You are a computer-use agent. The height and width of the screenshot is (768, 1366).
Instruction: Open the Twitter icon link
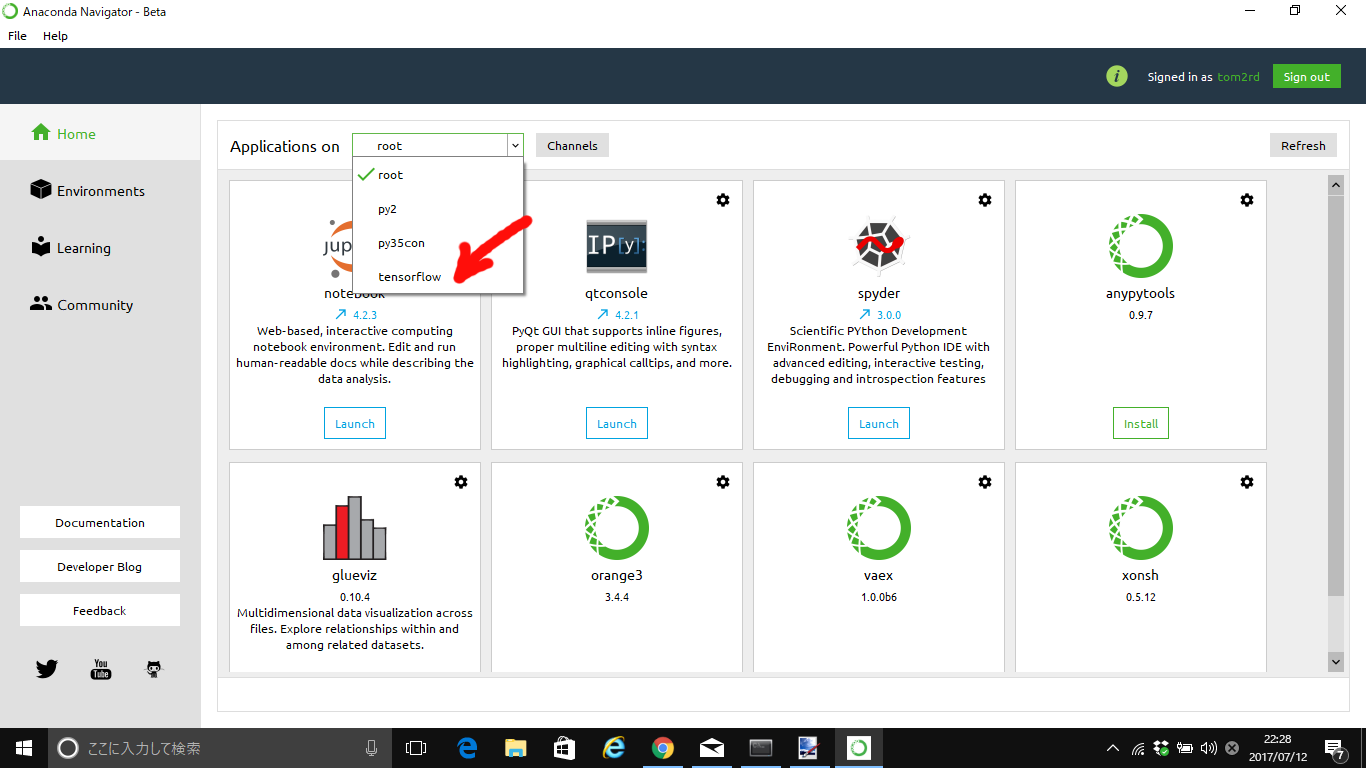[x=47, y=669]
